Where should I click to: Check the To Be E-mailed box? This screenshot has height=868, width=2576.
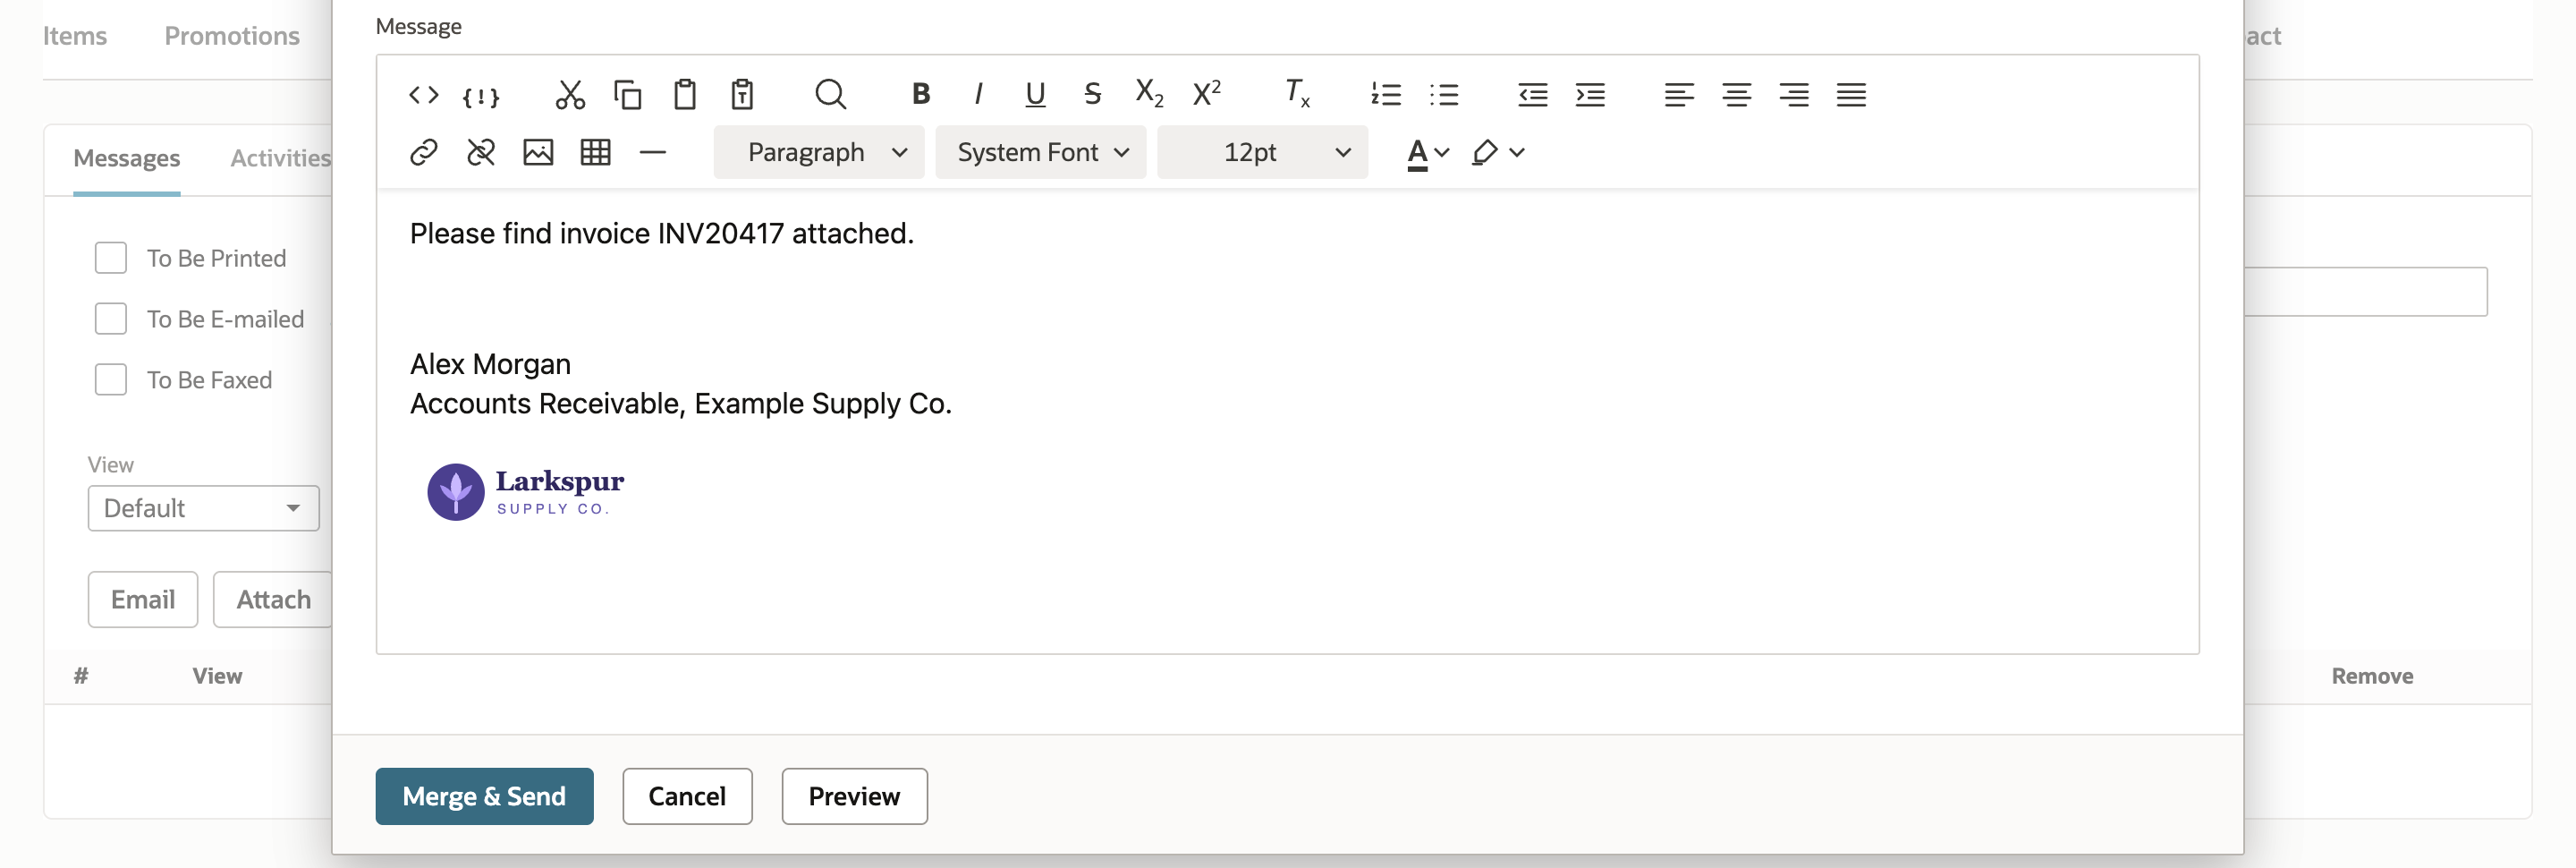point(110,319)
